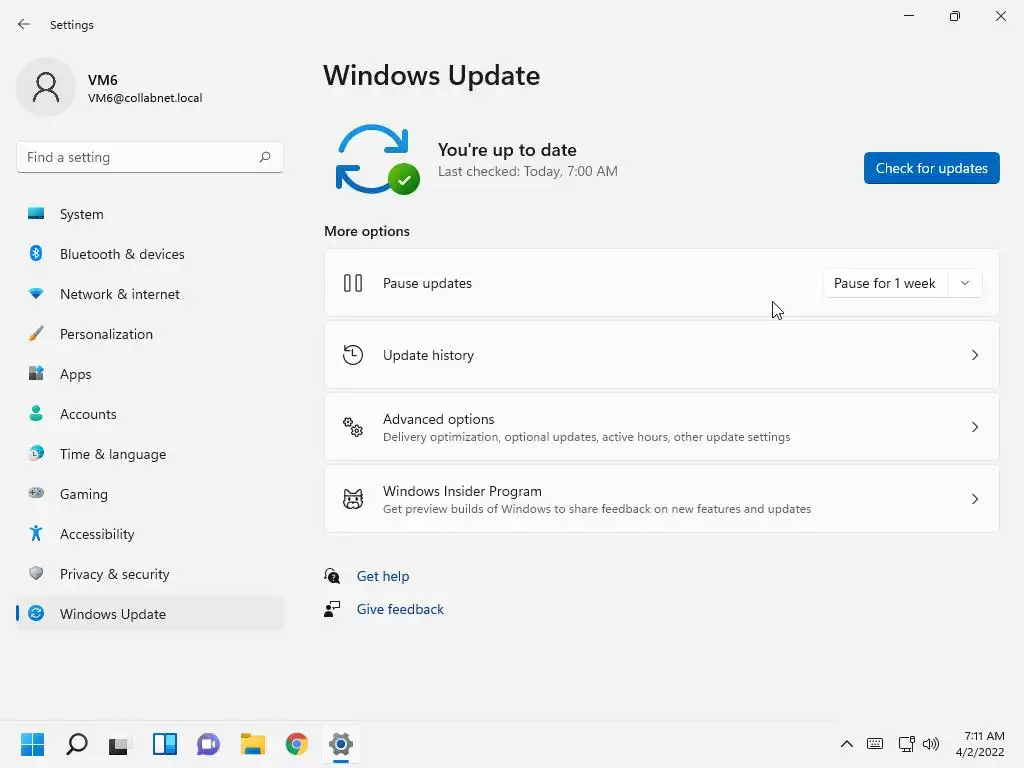The image size is (1024, 768).
Task: Focus the Find a setting search box
Action: [150, 157]
